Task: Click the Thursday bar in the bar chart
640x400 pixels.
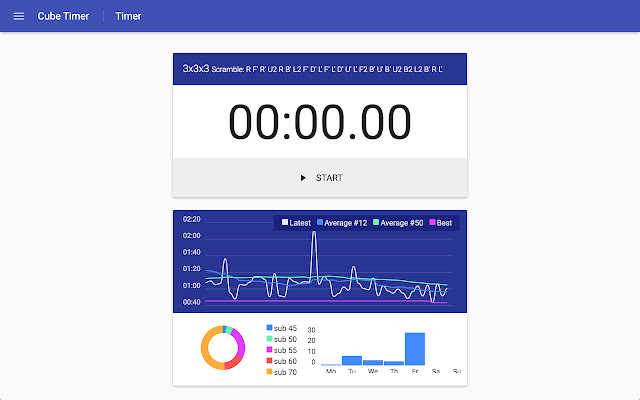Action: pyautogui.click(x=394, y=363)
